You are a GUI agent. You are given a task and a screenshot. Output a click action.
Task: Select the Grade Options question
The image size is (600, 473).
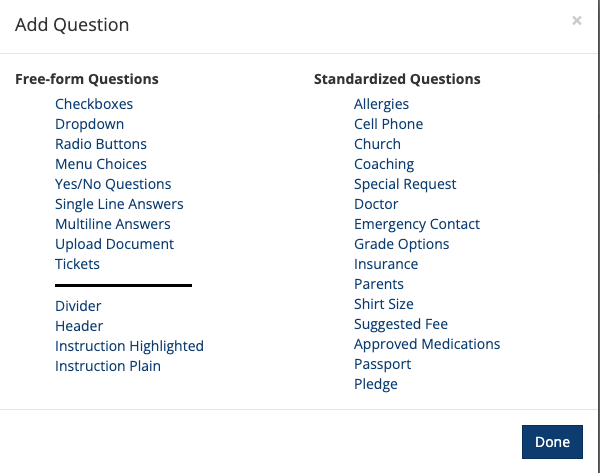402,244
